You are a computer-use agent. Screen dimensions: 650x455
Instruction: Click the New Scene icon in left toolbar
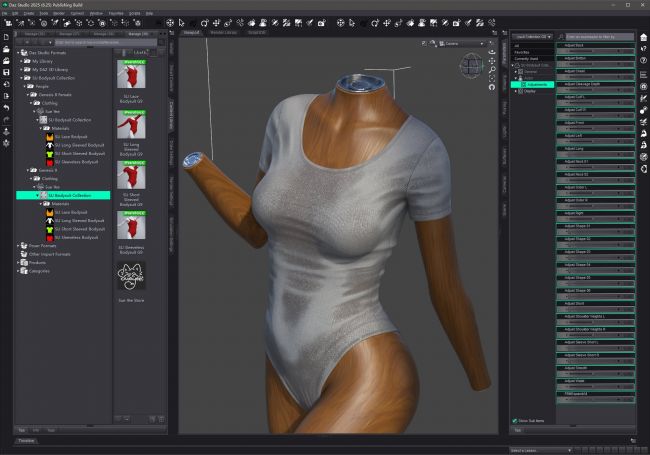(x=6, y=37)
